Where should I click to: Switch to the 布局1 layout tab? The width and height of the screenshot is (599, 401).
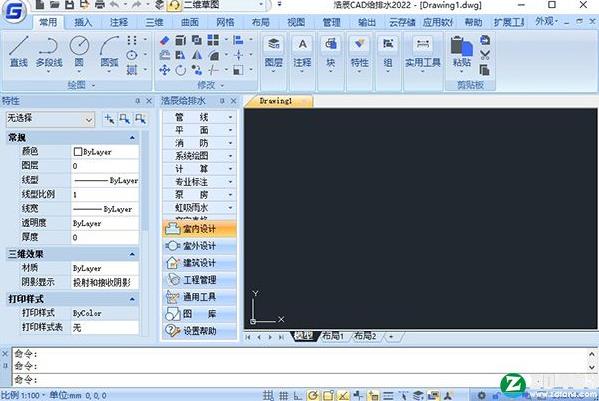tap(333, 336)
